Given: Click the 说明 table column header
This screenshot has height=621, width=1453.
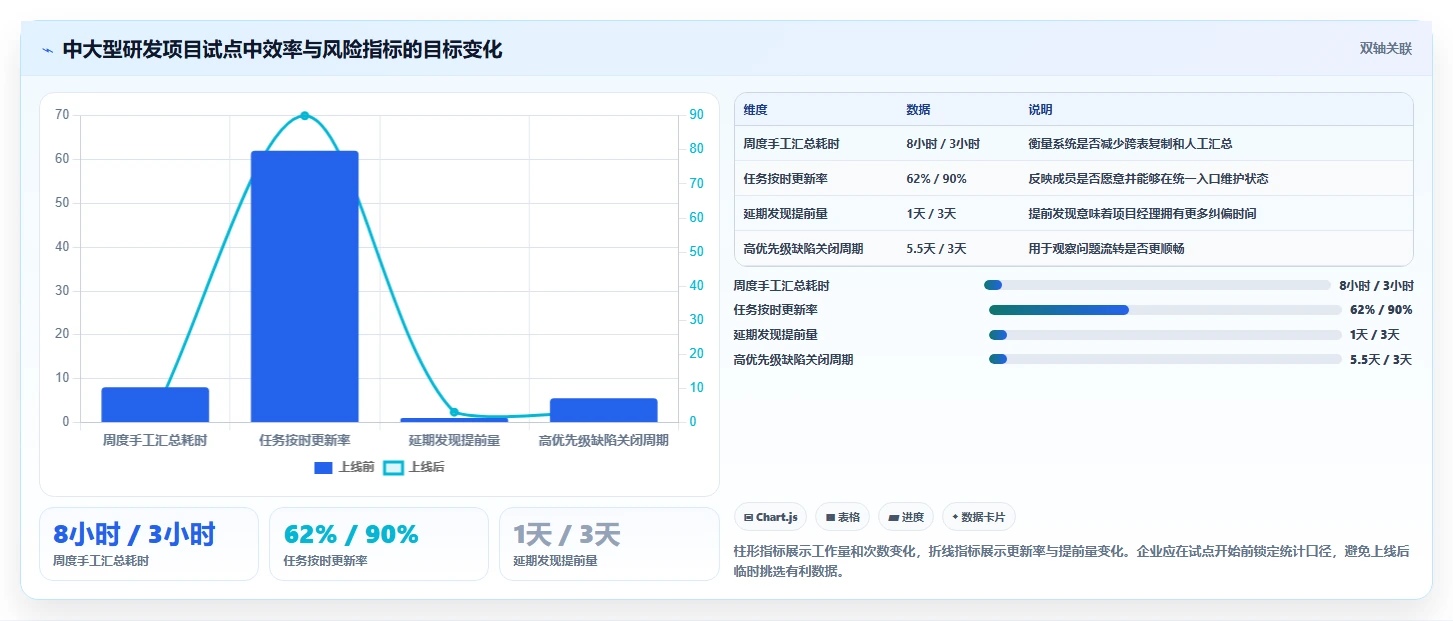Looking at the screenshot, I should pyautogui.click(x=1040, y=110).
